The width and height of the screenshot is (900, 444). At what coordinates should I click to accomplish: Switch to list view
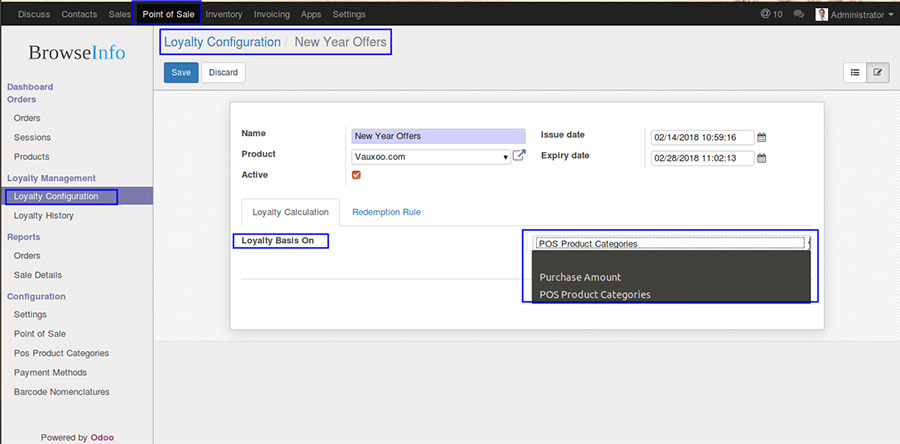tap(855, 73)
